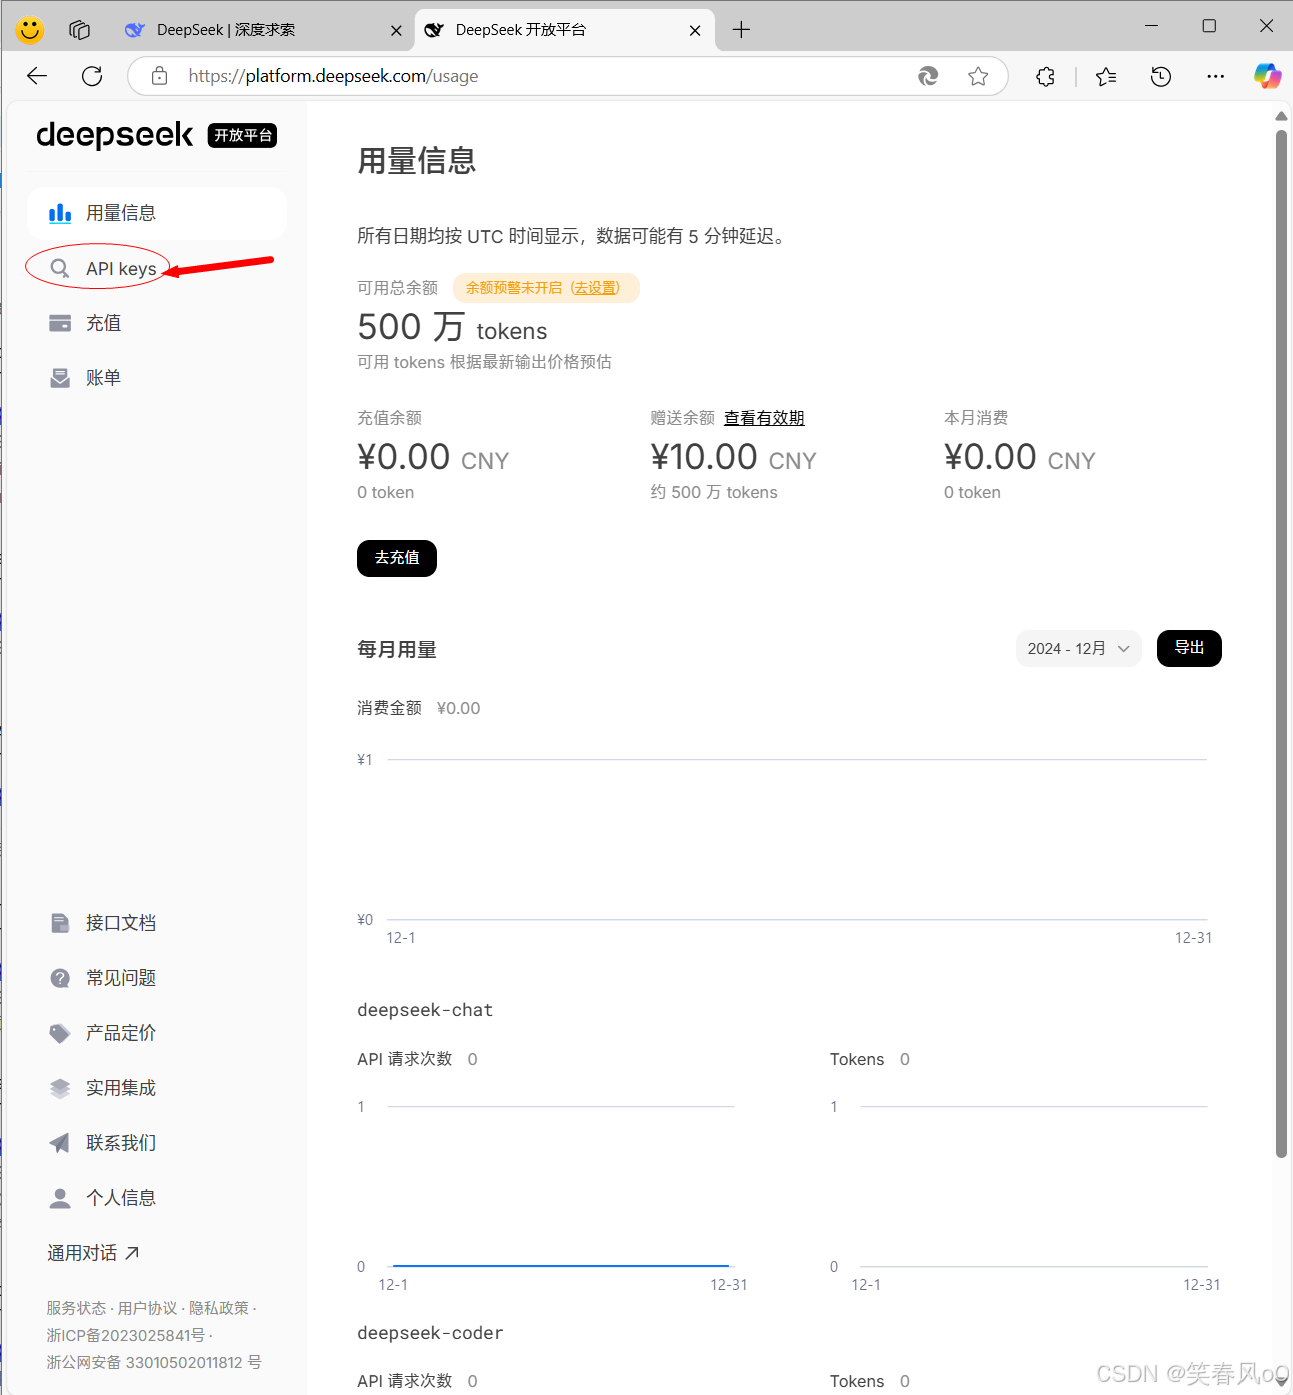Click 浙ICP备2023025841号 footer link
Viewport: 1293px width, 1395px height.
pyautogui.click(x=126, y=1335)
